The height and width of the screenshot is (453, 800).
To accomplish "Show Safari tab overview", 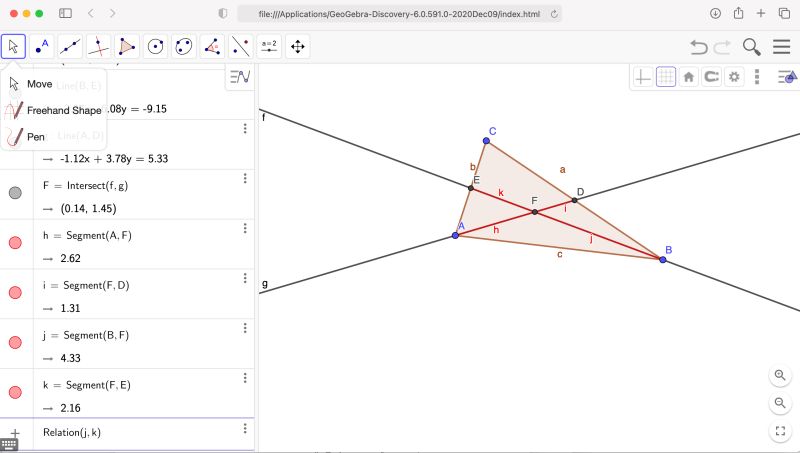I will click(784, 13).
